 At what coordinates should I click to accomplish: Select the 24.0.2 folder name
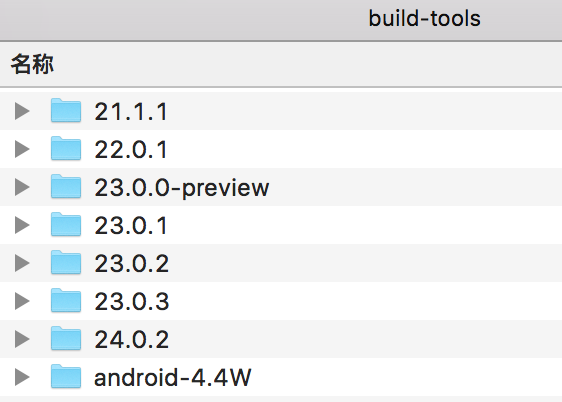coord(132,339)
